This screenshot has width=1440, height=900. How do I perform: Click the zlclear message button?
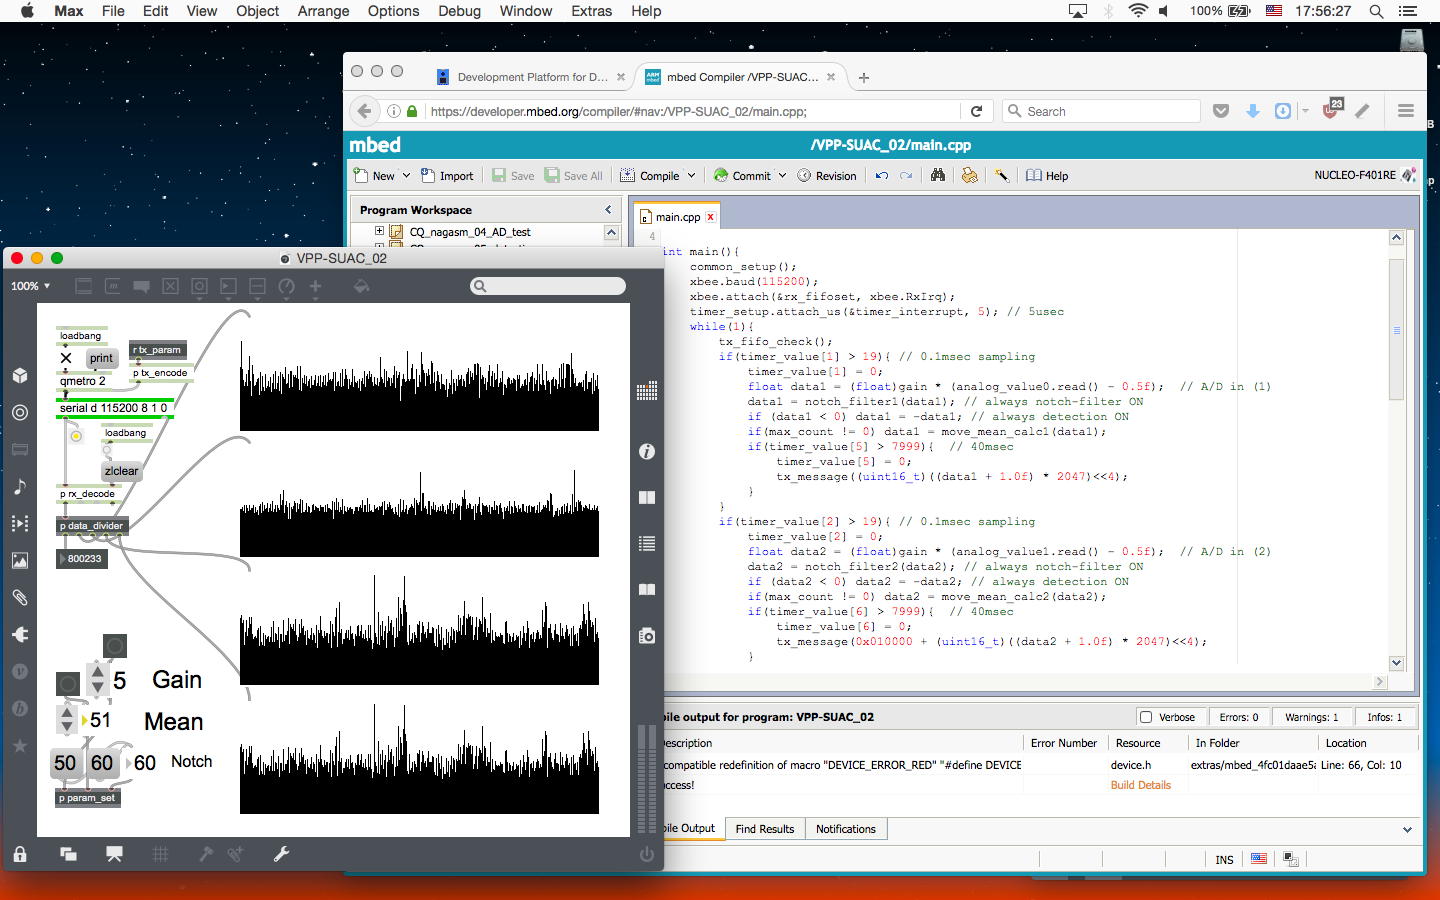tap(121, 471)
